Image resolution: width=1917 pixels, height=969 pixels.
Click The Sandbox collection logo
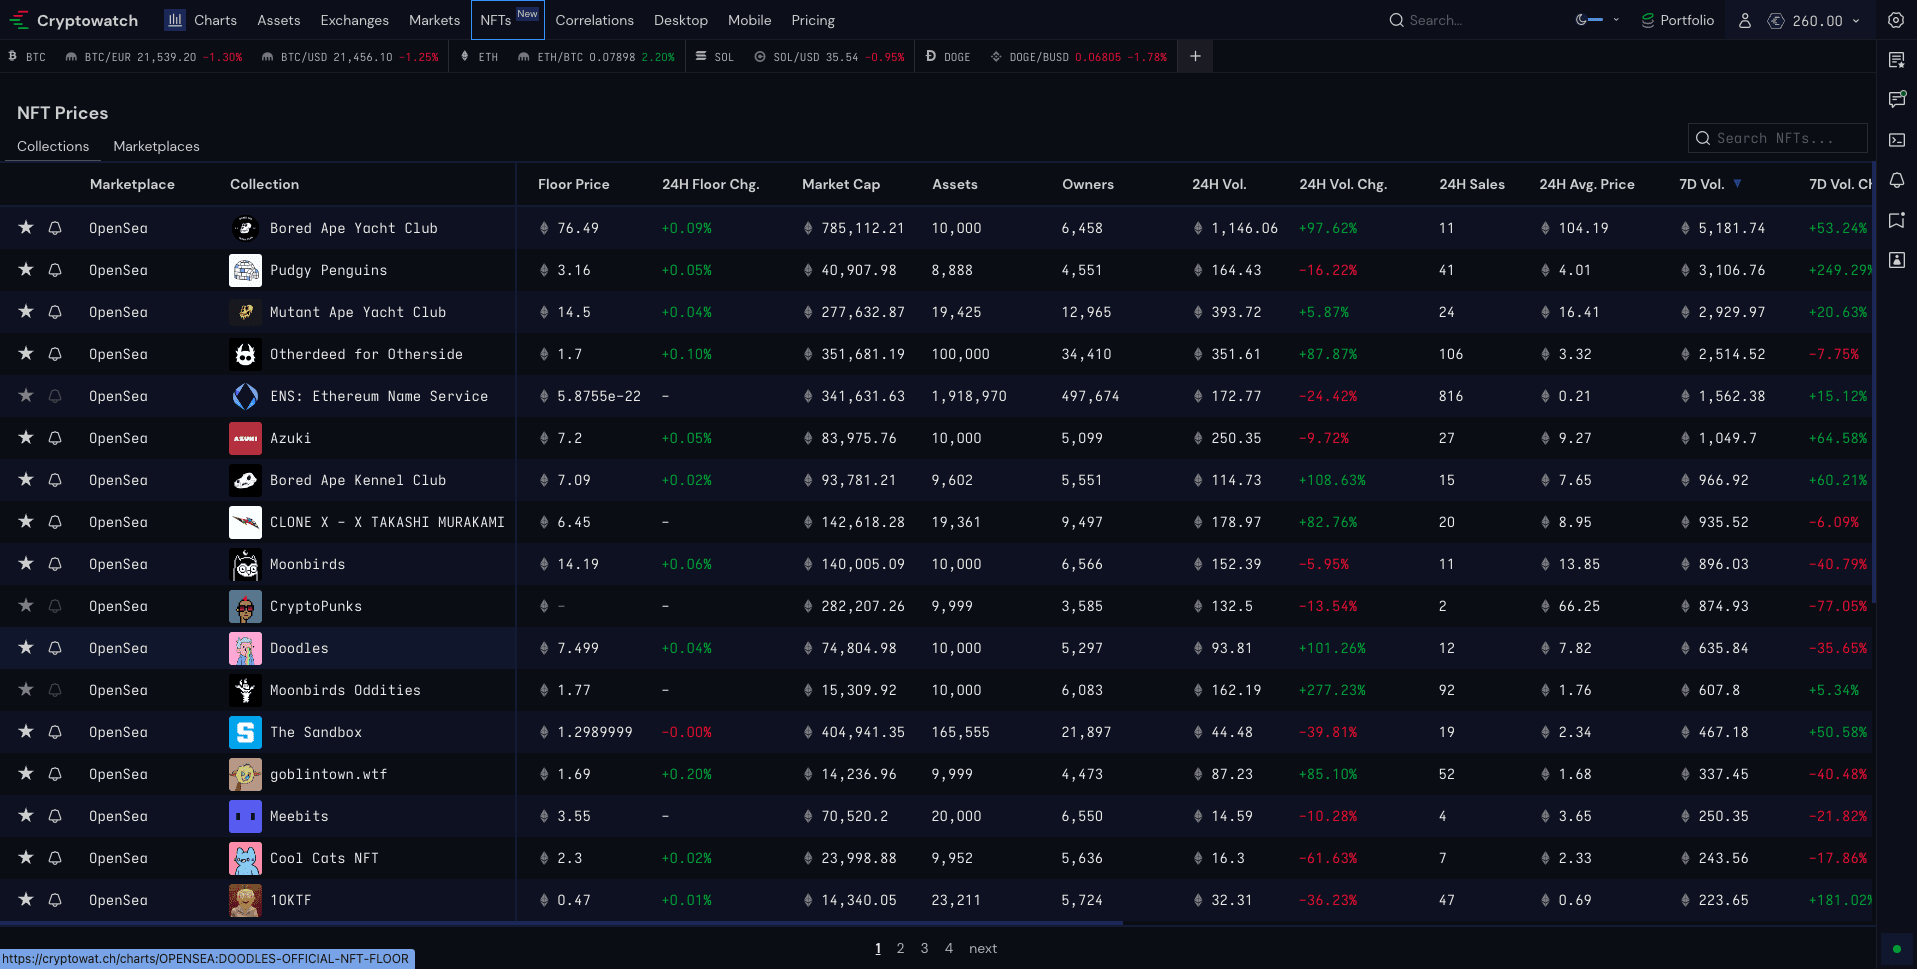click(245, 732)
